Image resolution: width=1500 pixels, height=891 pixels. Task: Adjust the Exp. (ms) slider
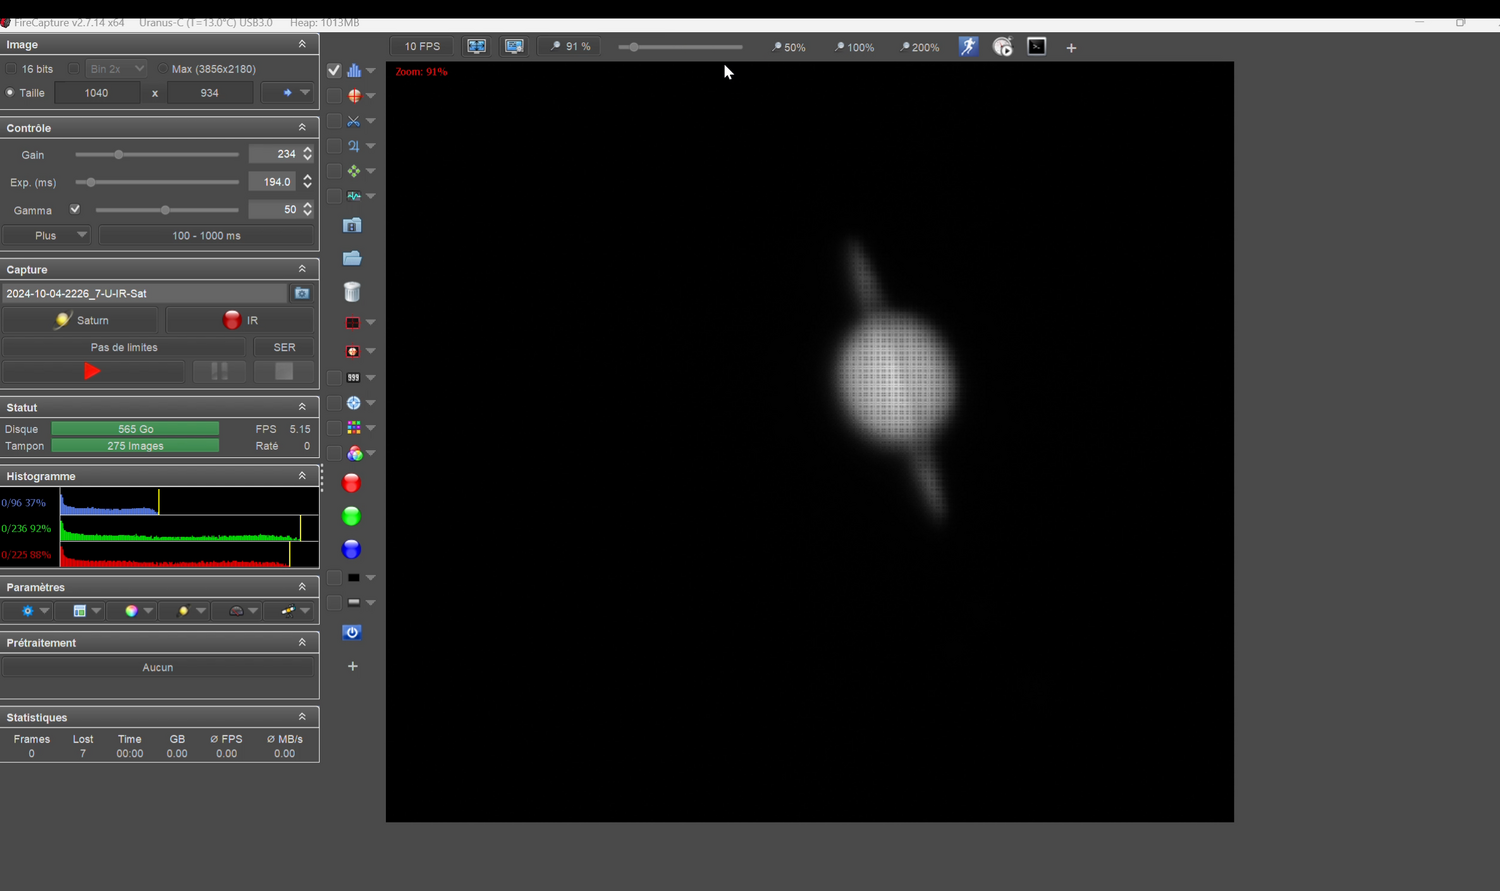(x=157, y=182)
